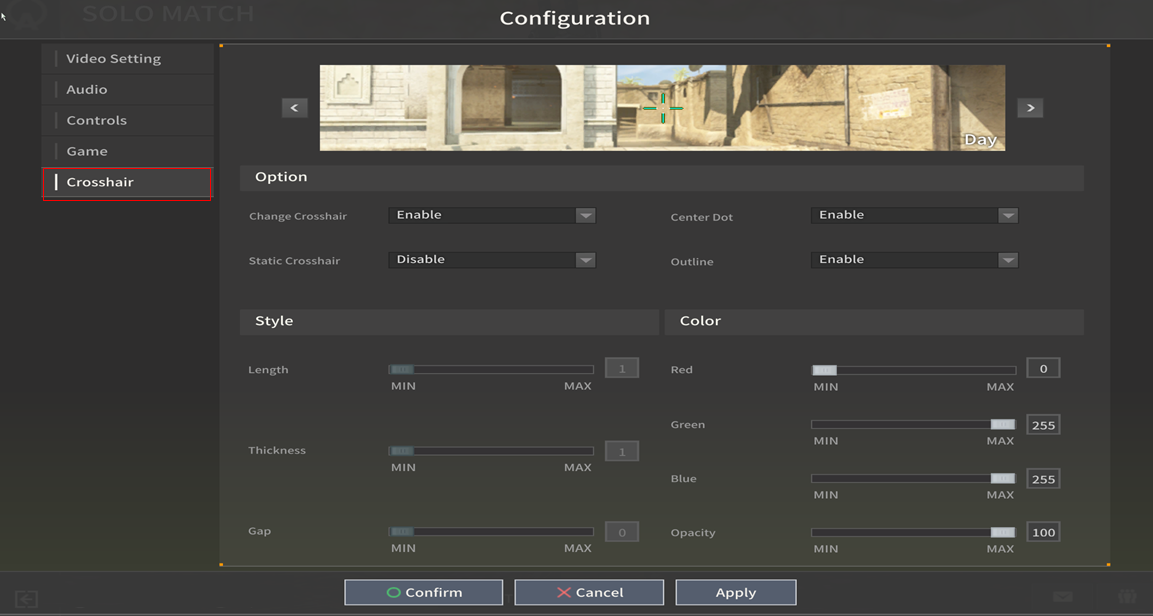This screenshot has height=616, width=1153.
Task: Click the Red color slider handle
Action: 824,370
